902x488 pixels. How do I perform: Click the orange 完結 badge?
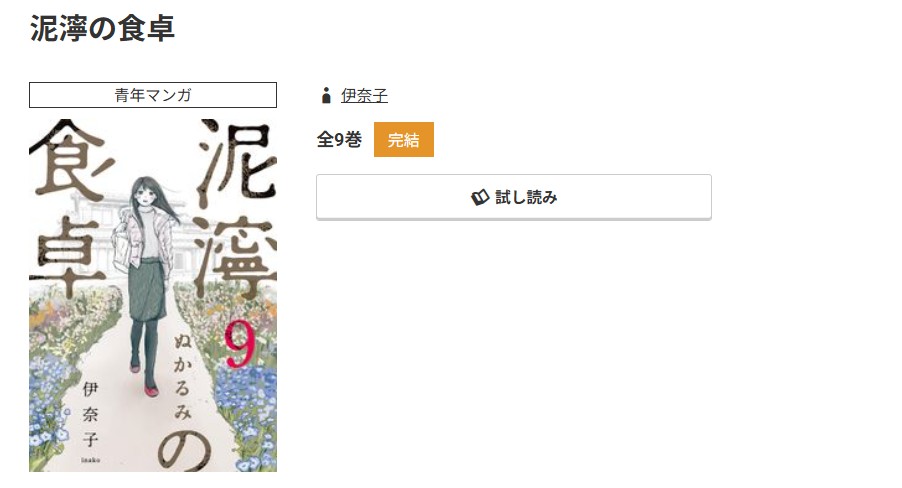point(404,139)
